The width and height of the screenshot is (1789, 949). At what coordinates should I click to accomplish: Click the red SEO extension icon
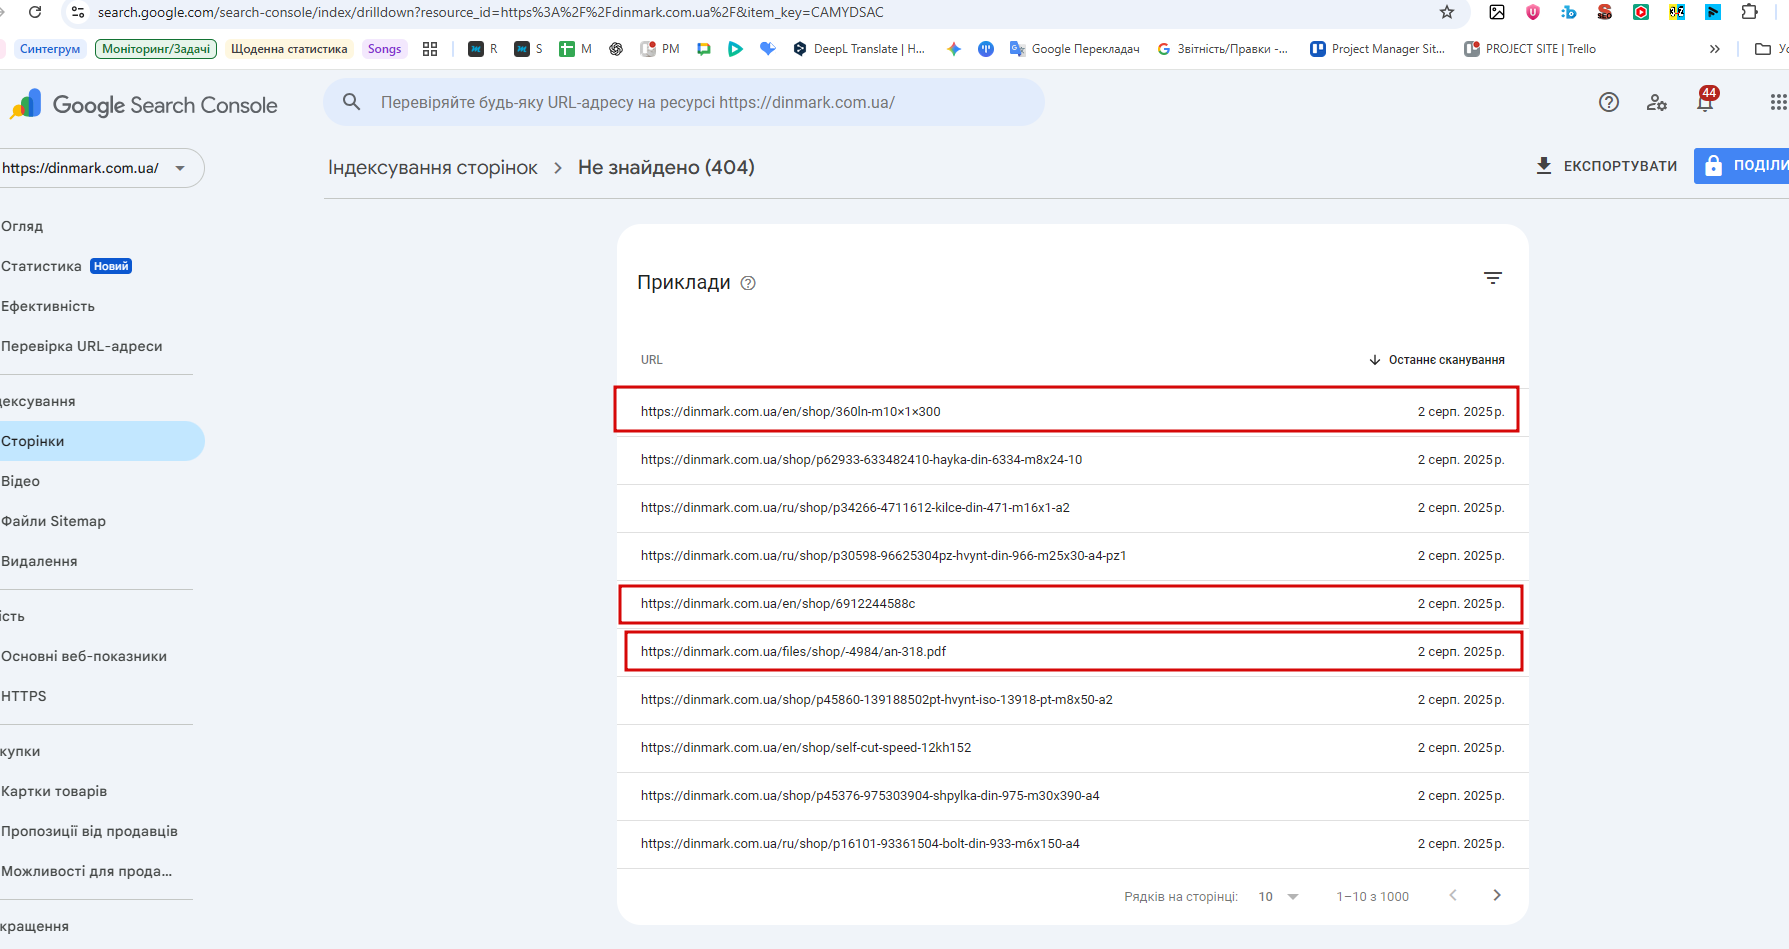click(1605, 12)
